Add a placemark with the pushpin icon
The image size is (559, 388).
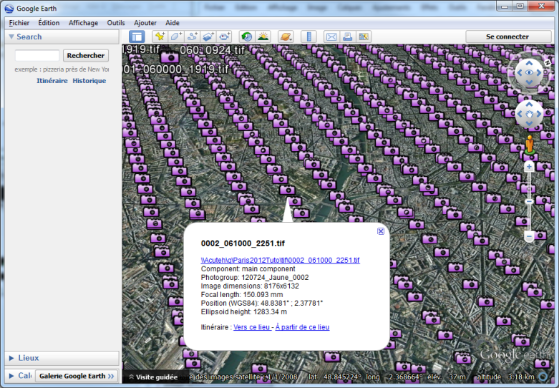pos(160,37)
